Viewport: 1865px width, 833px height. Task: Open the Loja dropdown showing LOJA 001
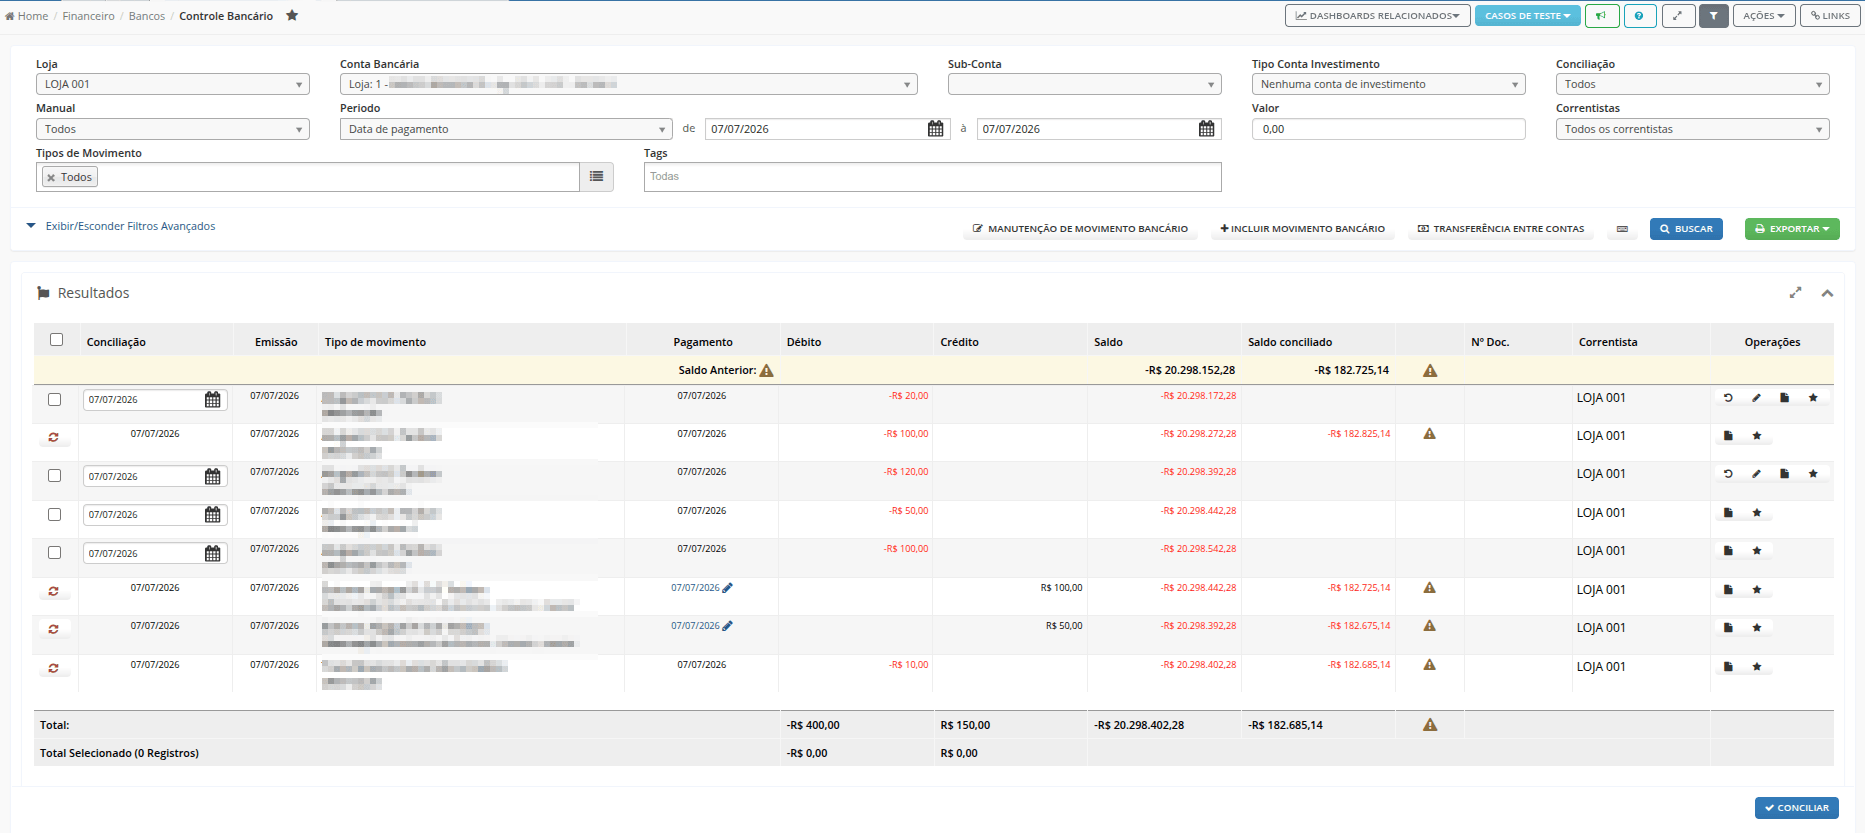(x=173, y=84)
